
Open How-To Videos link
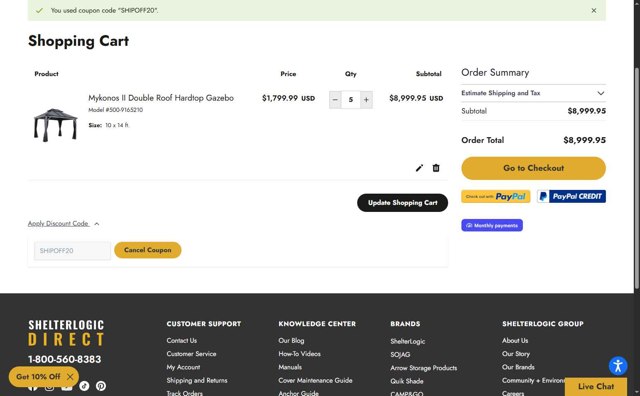tap(300, 354)
